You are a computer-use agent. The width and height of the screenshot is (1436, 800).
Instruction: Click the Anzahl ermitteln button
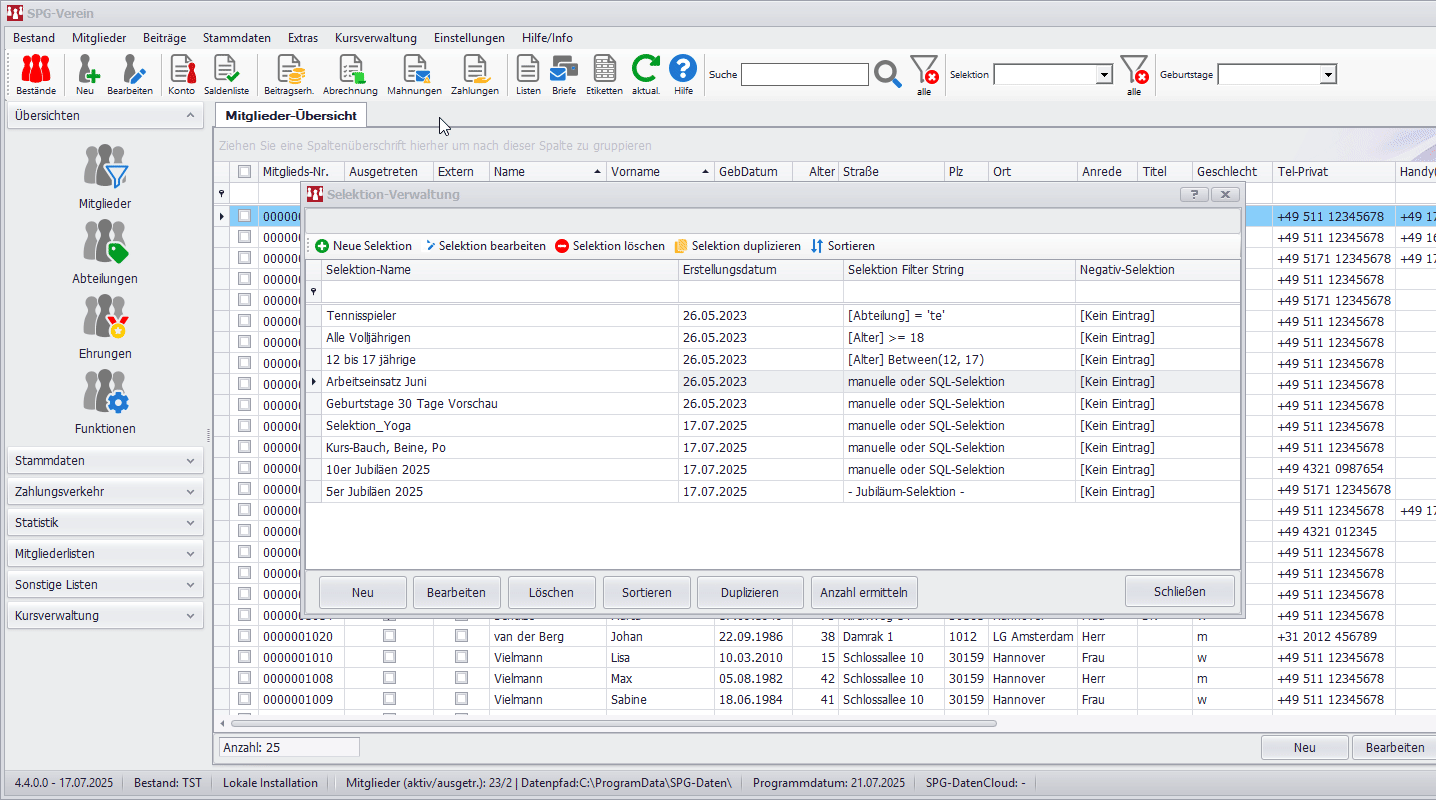863,592
